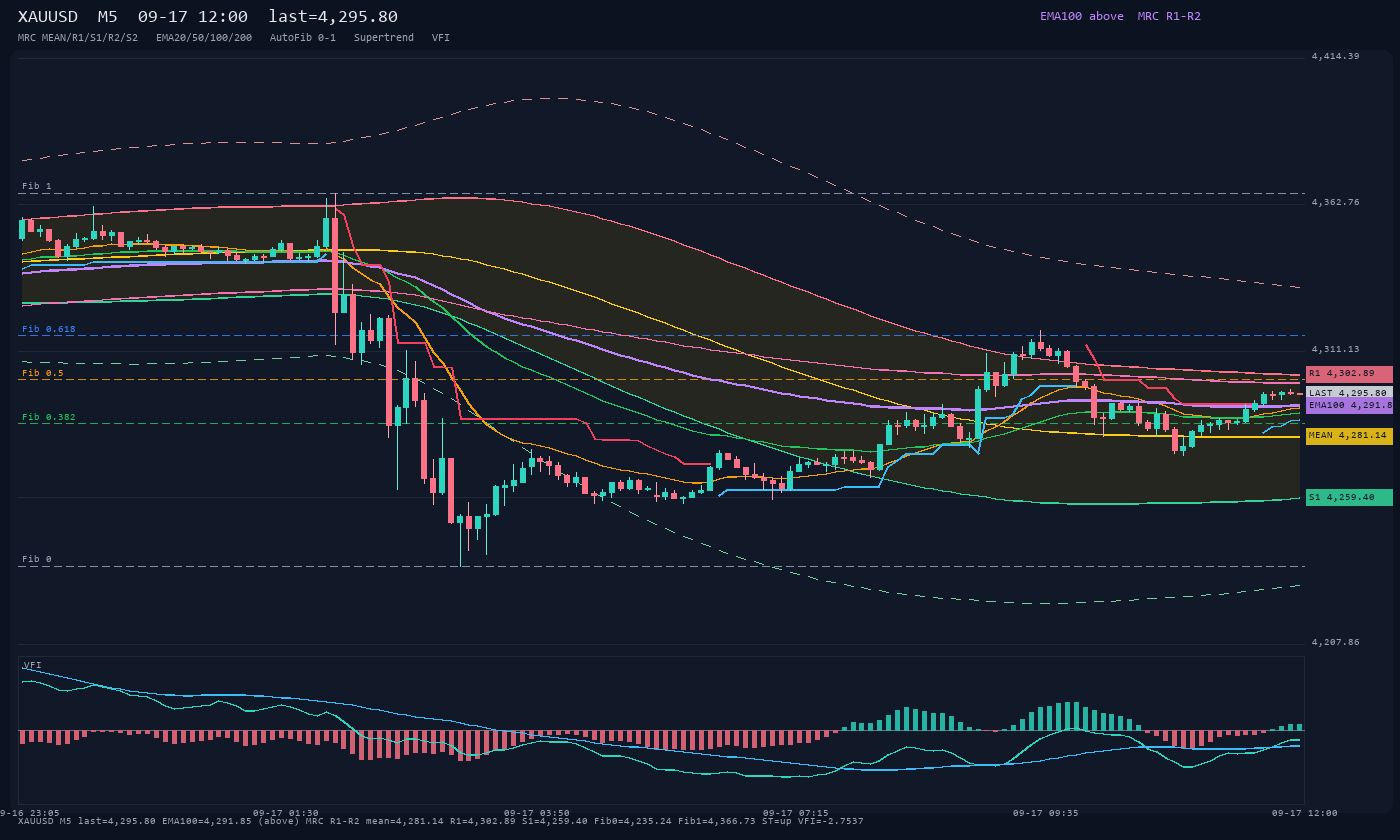Viewport: 1400px width, 840px height.
Task: Click the '09-17 12:00' time axis label
Action: tap(1305, 813)
